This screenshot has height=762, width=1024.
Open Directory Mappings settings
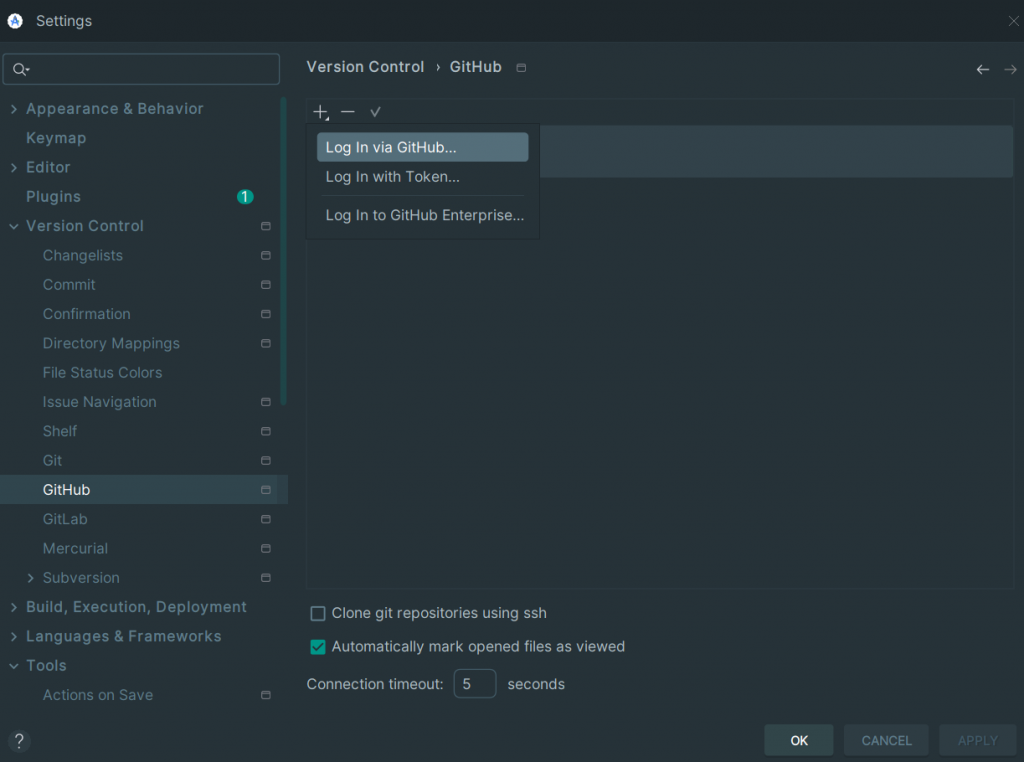point(111,343)
